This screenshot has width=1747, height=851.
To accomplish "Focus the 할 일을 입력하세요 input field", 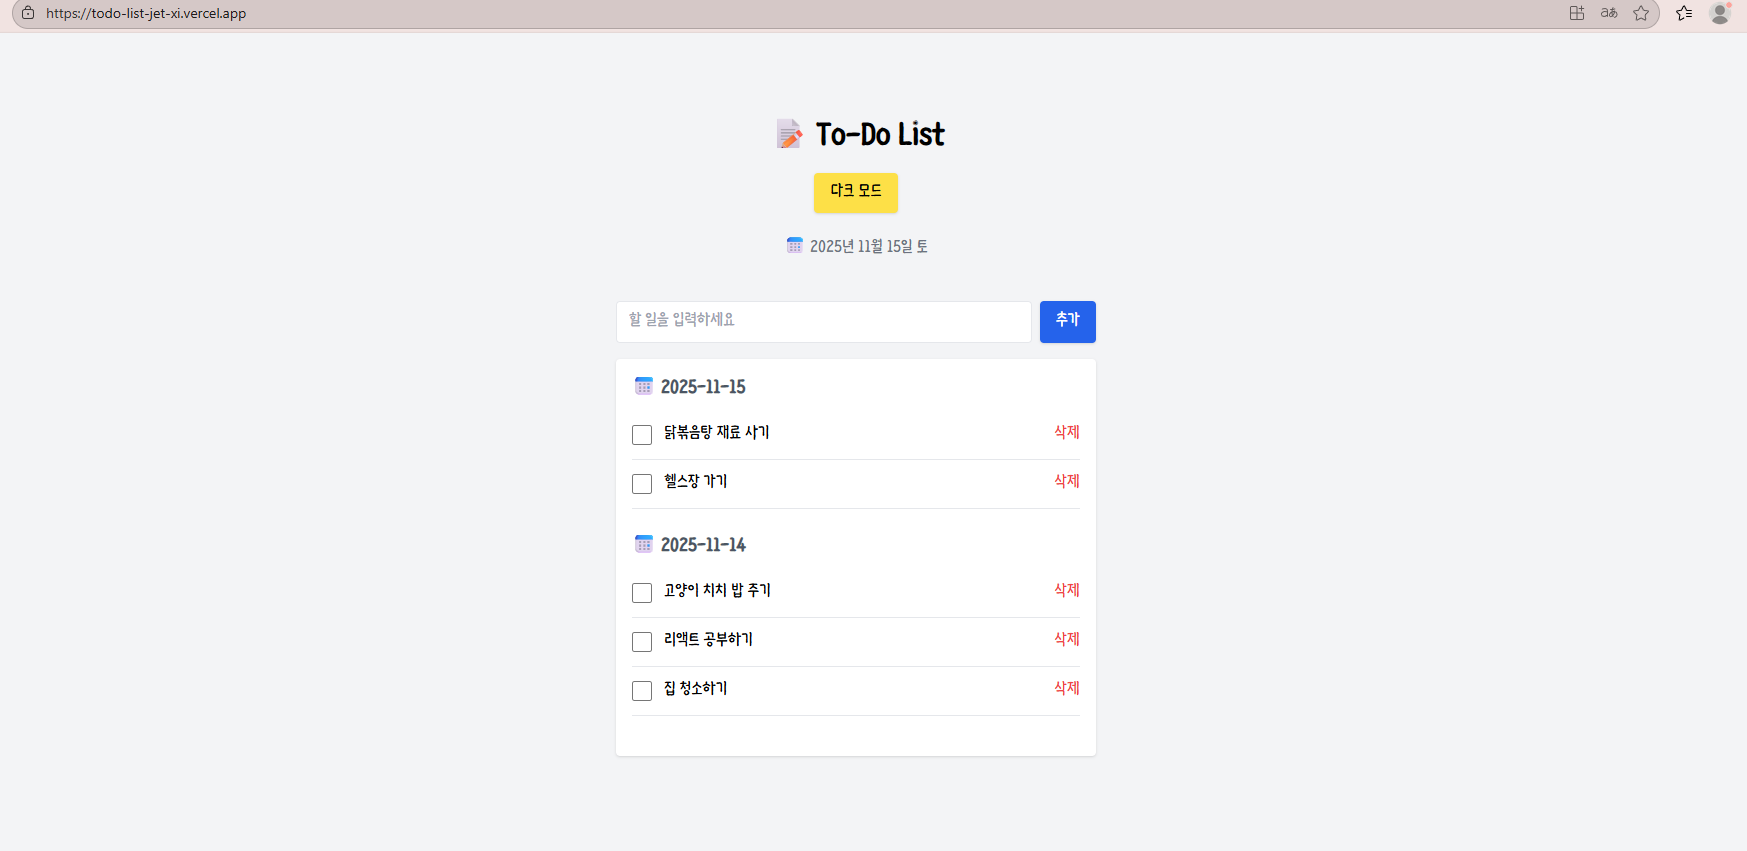I will click(x=824, y=322).
